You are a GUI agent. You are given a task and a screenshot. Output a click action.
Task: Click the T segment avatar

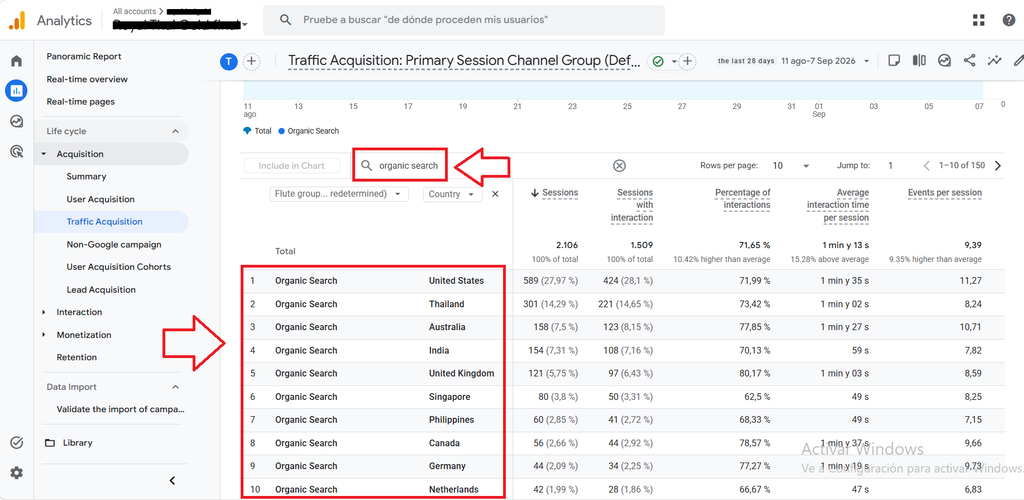[228, 61]
